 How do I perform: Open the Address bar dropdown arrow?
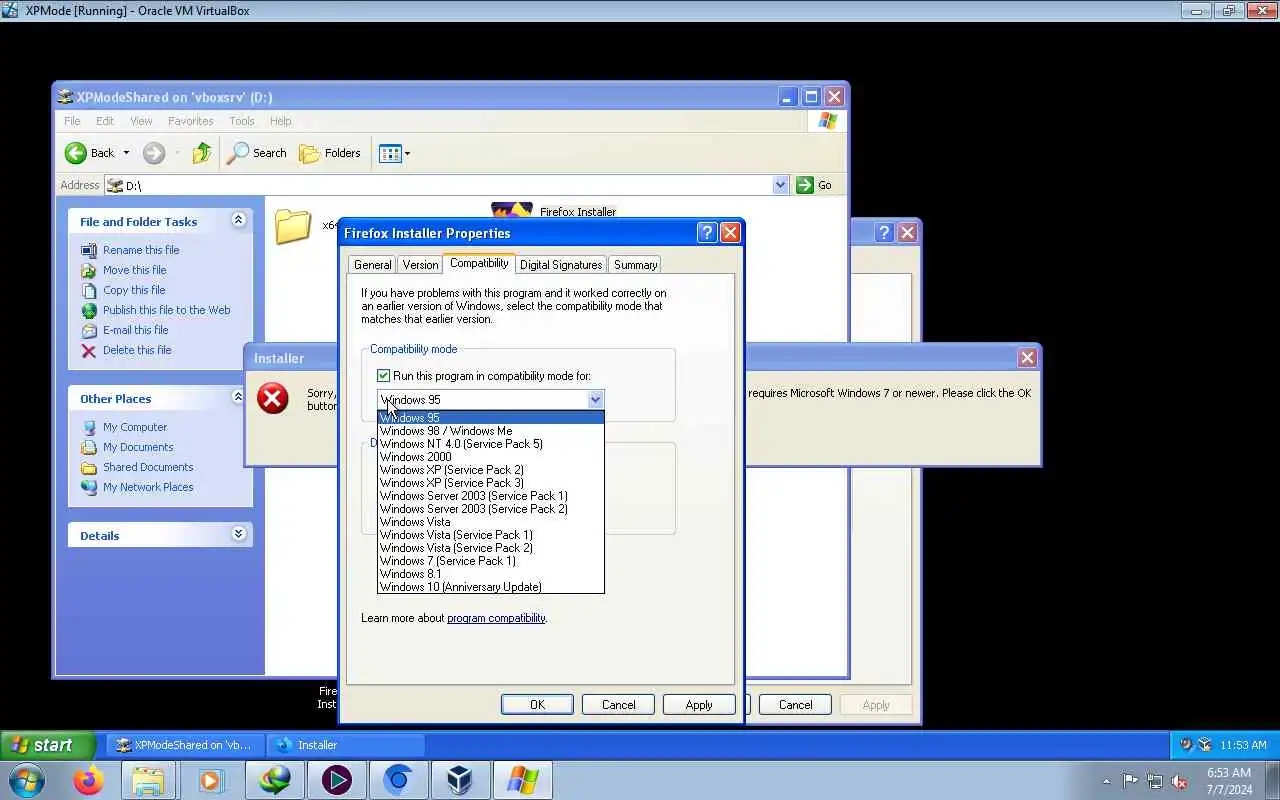(x=781, y=185)
